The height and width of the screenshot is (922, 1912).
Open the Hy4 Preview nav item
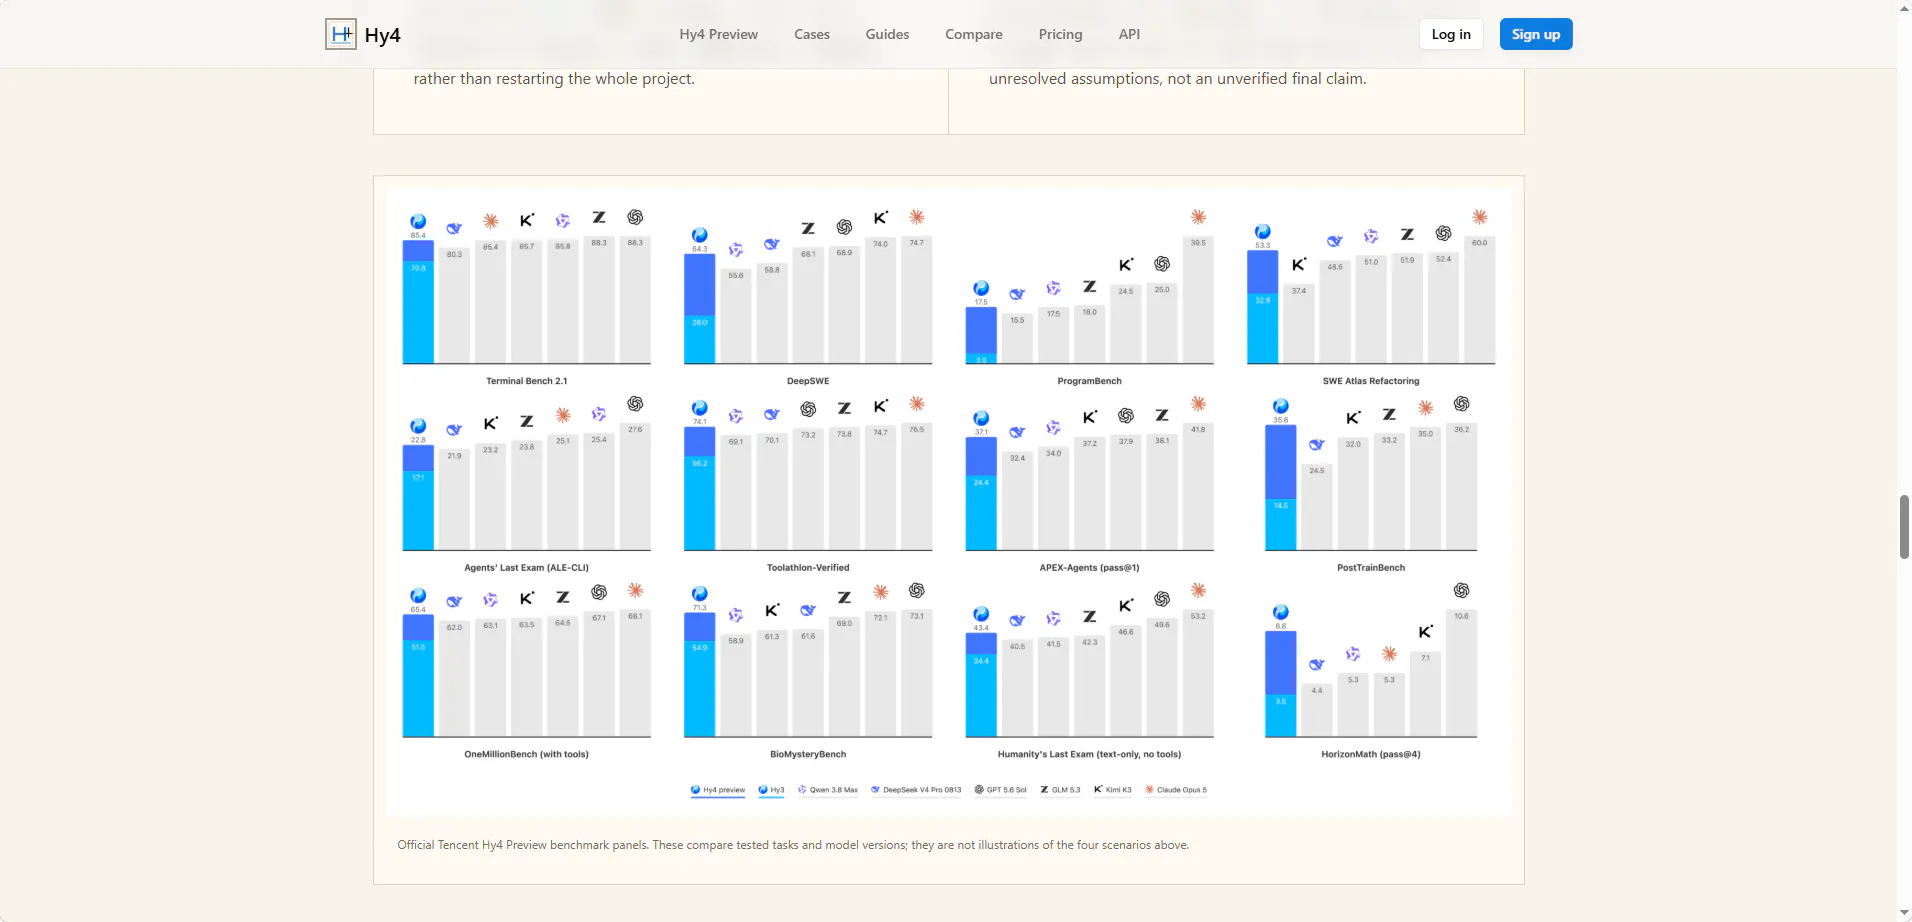click(x=718, y=34)
